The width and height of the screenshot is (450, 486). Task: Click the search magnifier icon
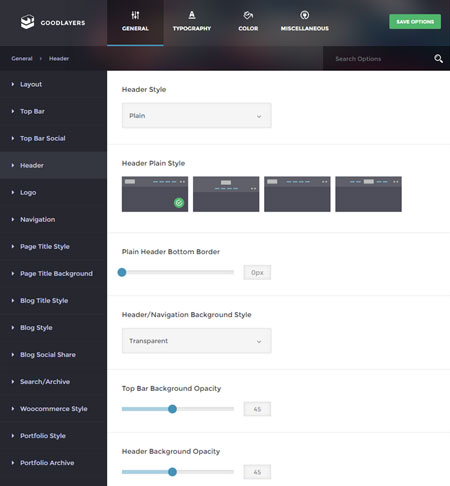438,59
